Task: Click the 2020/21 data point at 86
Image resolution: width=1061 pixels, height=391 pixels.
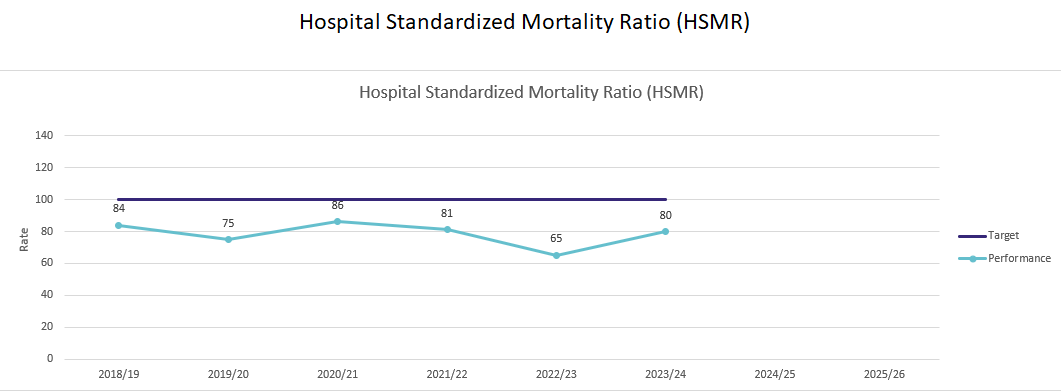Action: coord(338,221)
